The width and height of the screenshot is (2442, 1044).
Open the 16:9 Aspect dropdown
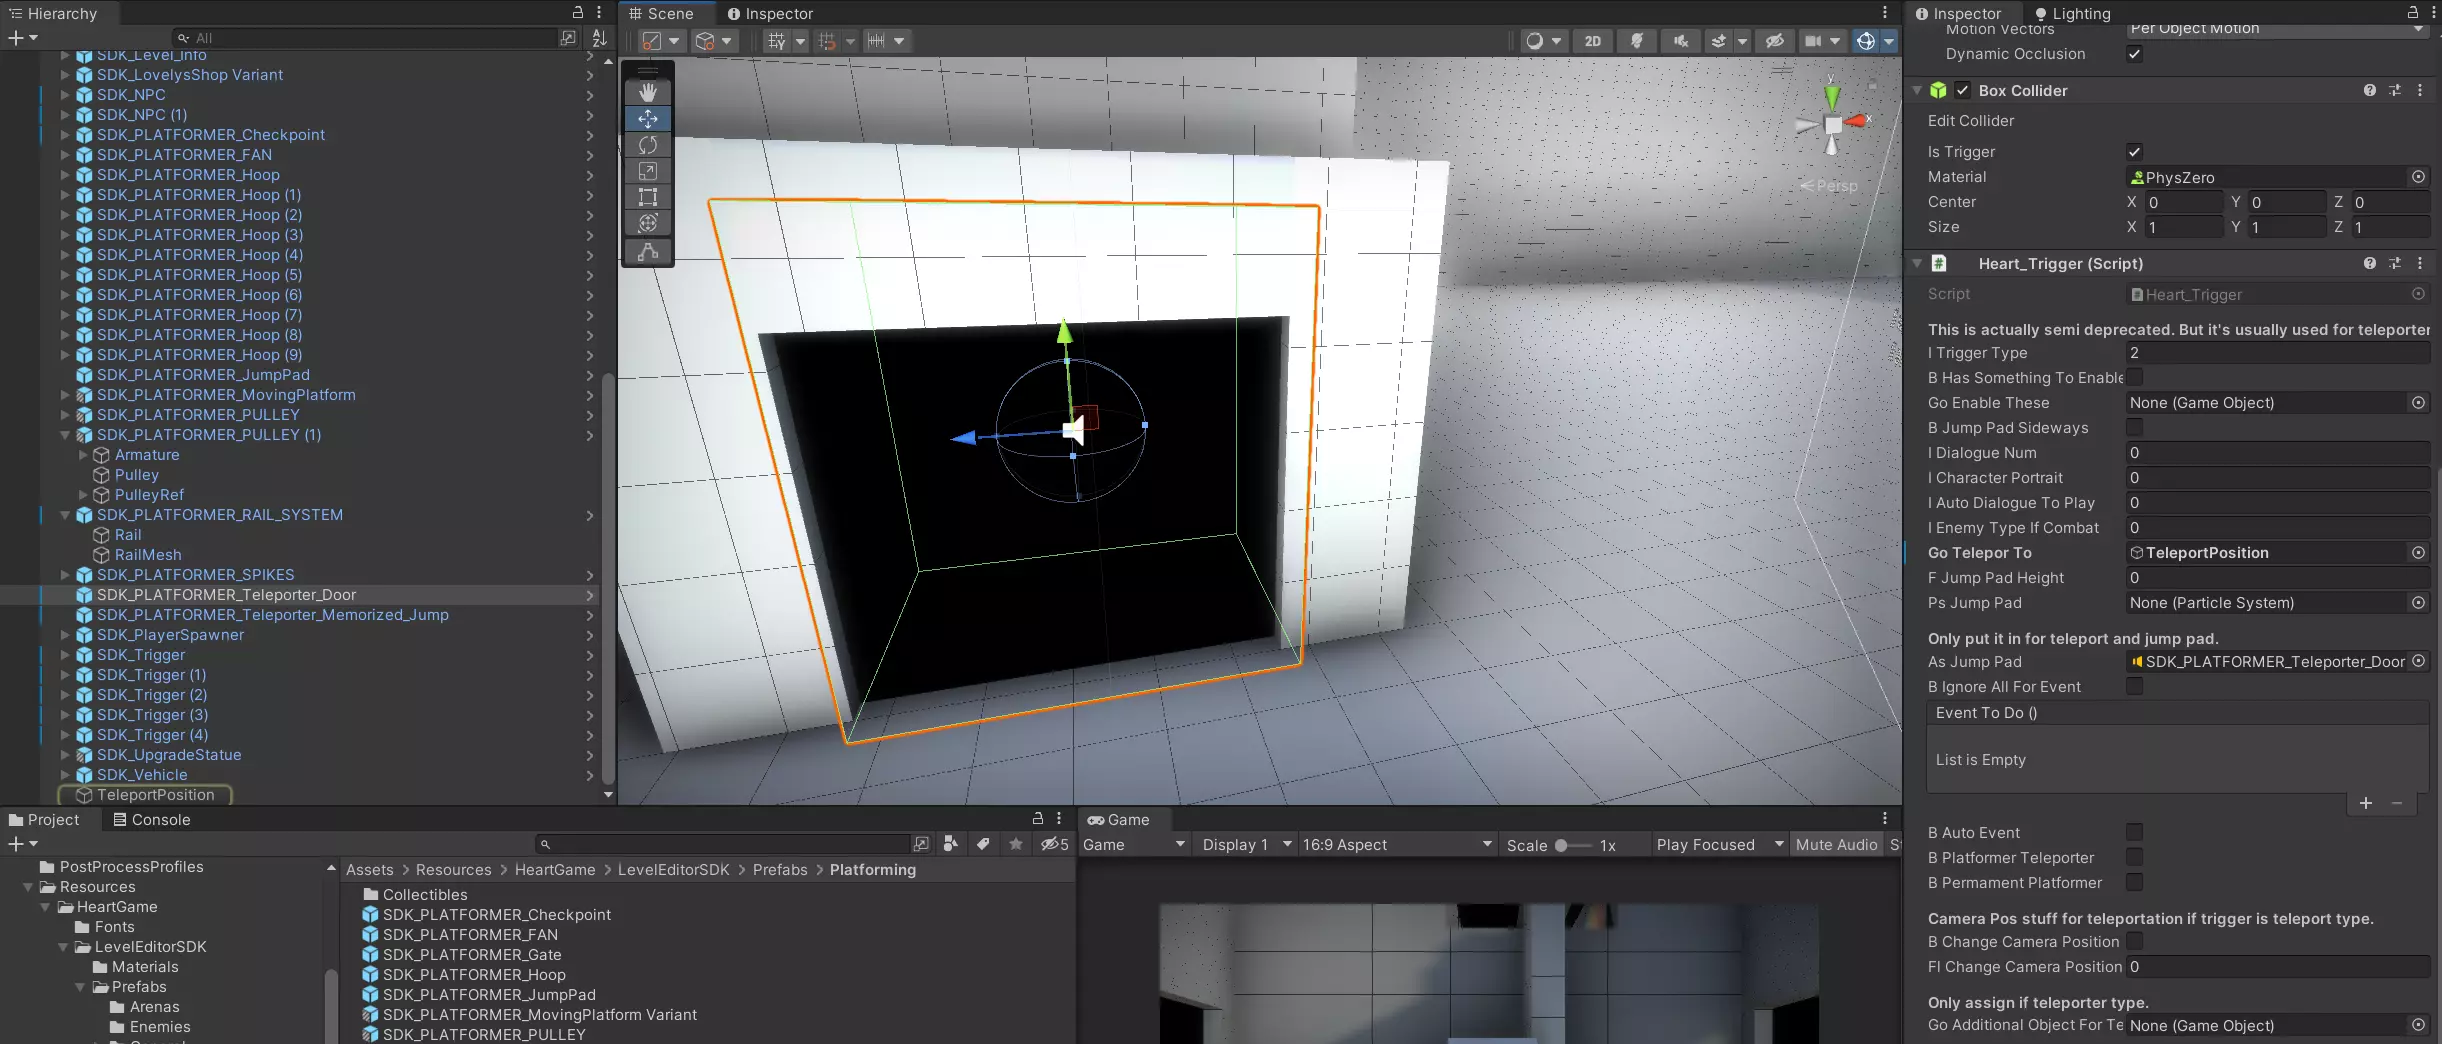1396,845
